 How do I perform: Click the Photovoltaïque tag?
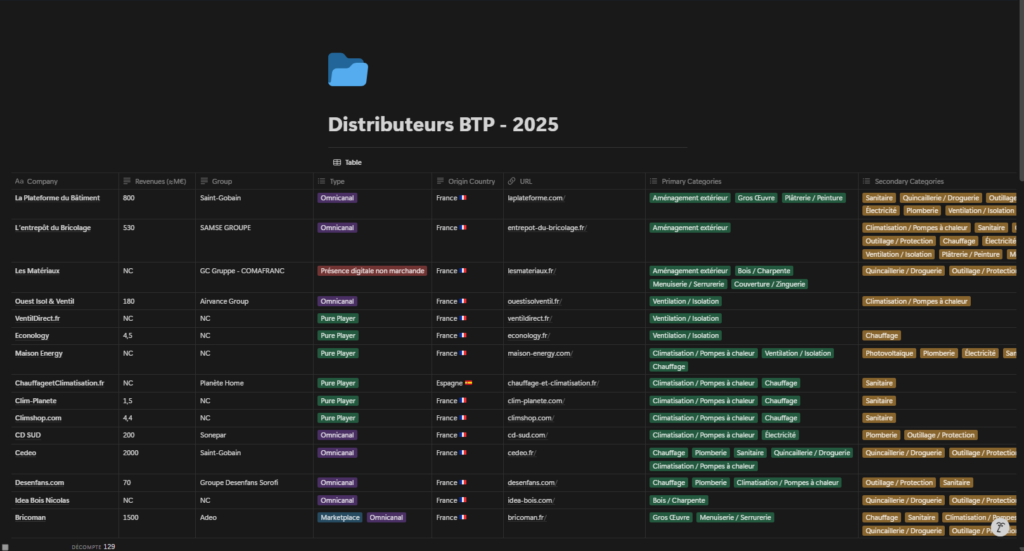pyautogui.click(x=889, y=354)
